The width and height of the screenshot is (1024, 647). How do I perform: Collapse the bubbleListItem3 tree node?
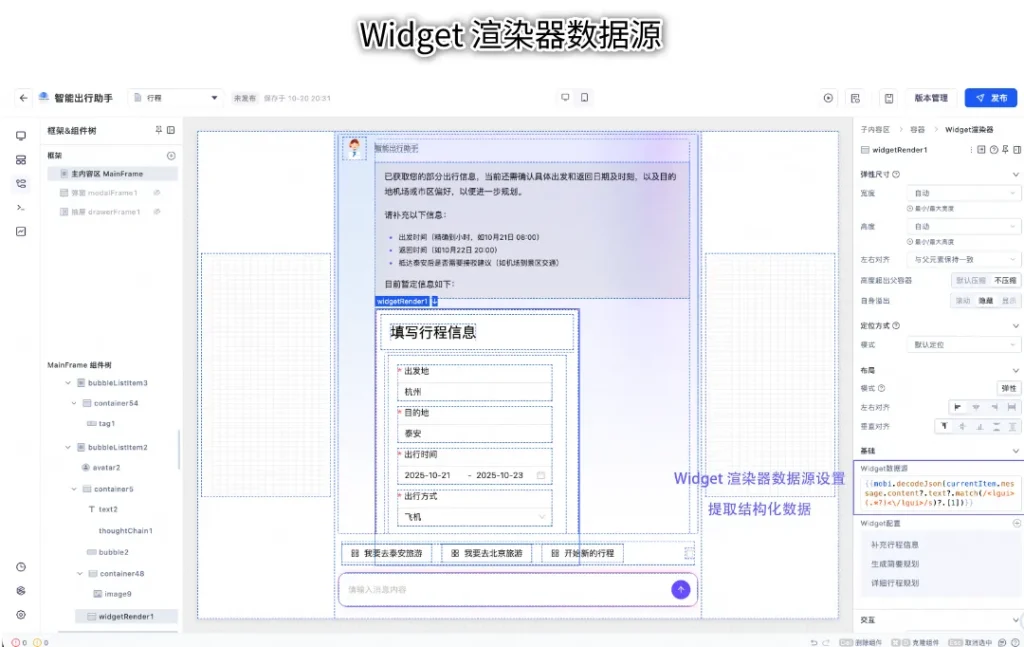[x=68, y=383]
